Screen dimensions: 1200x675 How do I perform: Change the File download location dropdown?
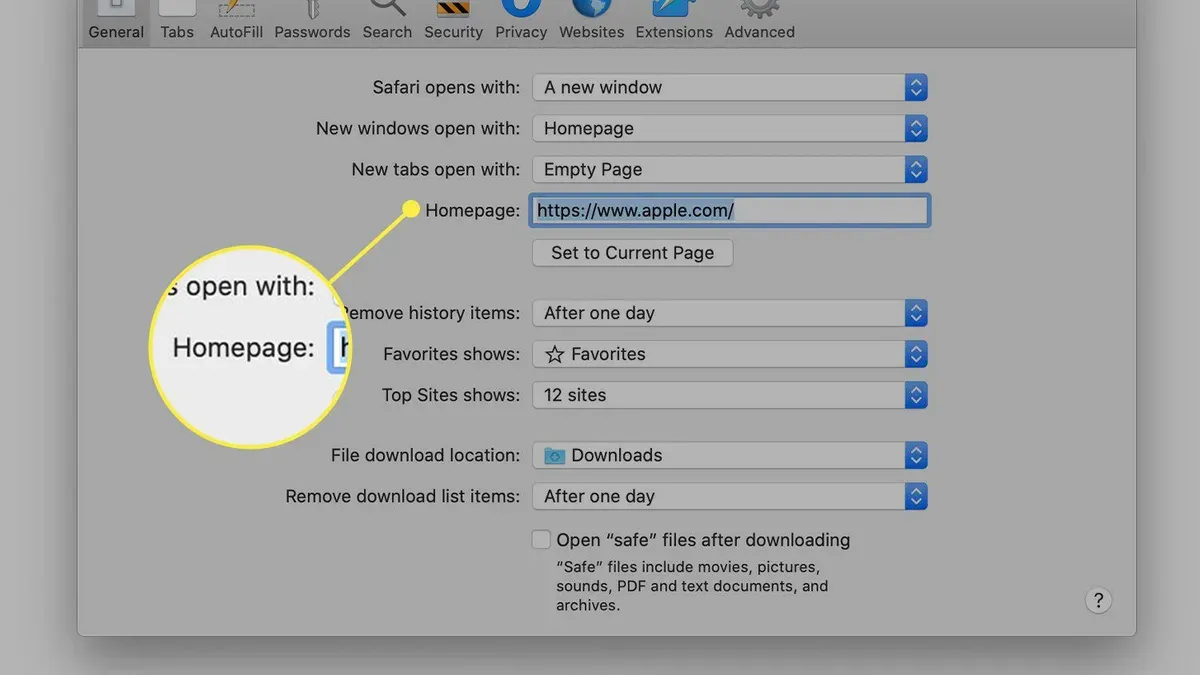coord(730,455)
